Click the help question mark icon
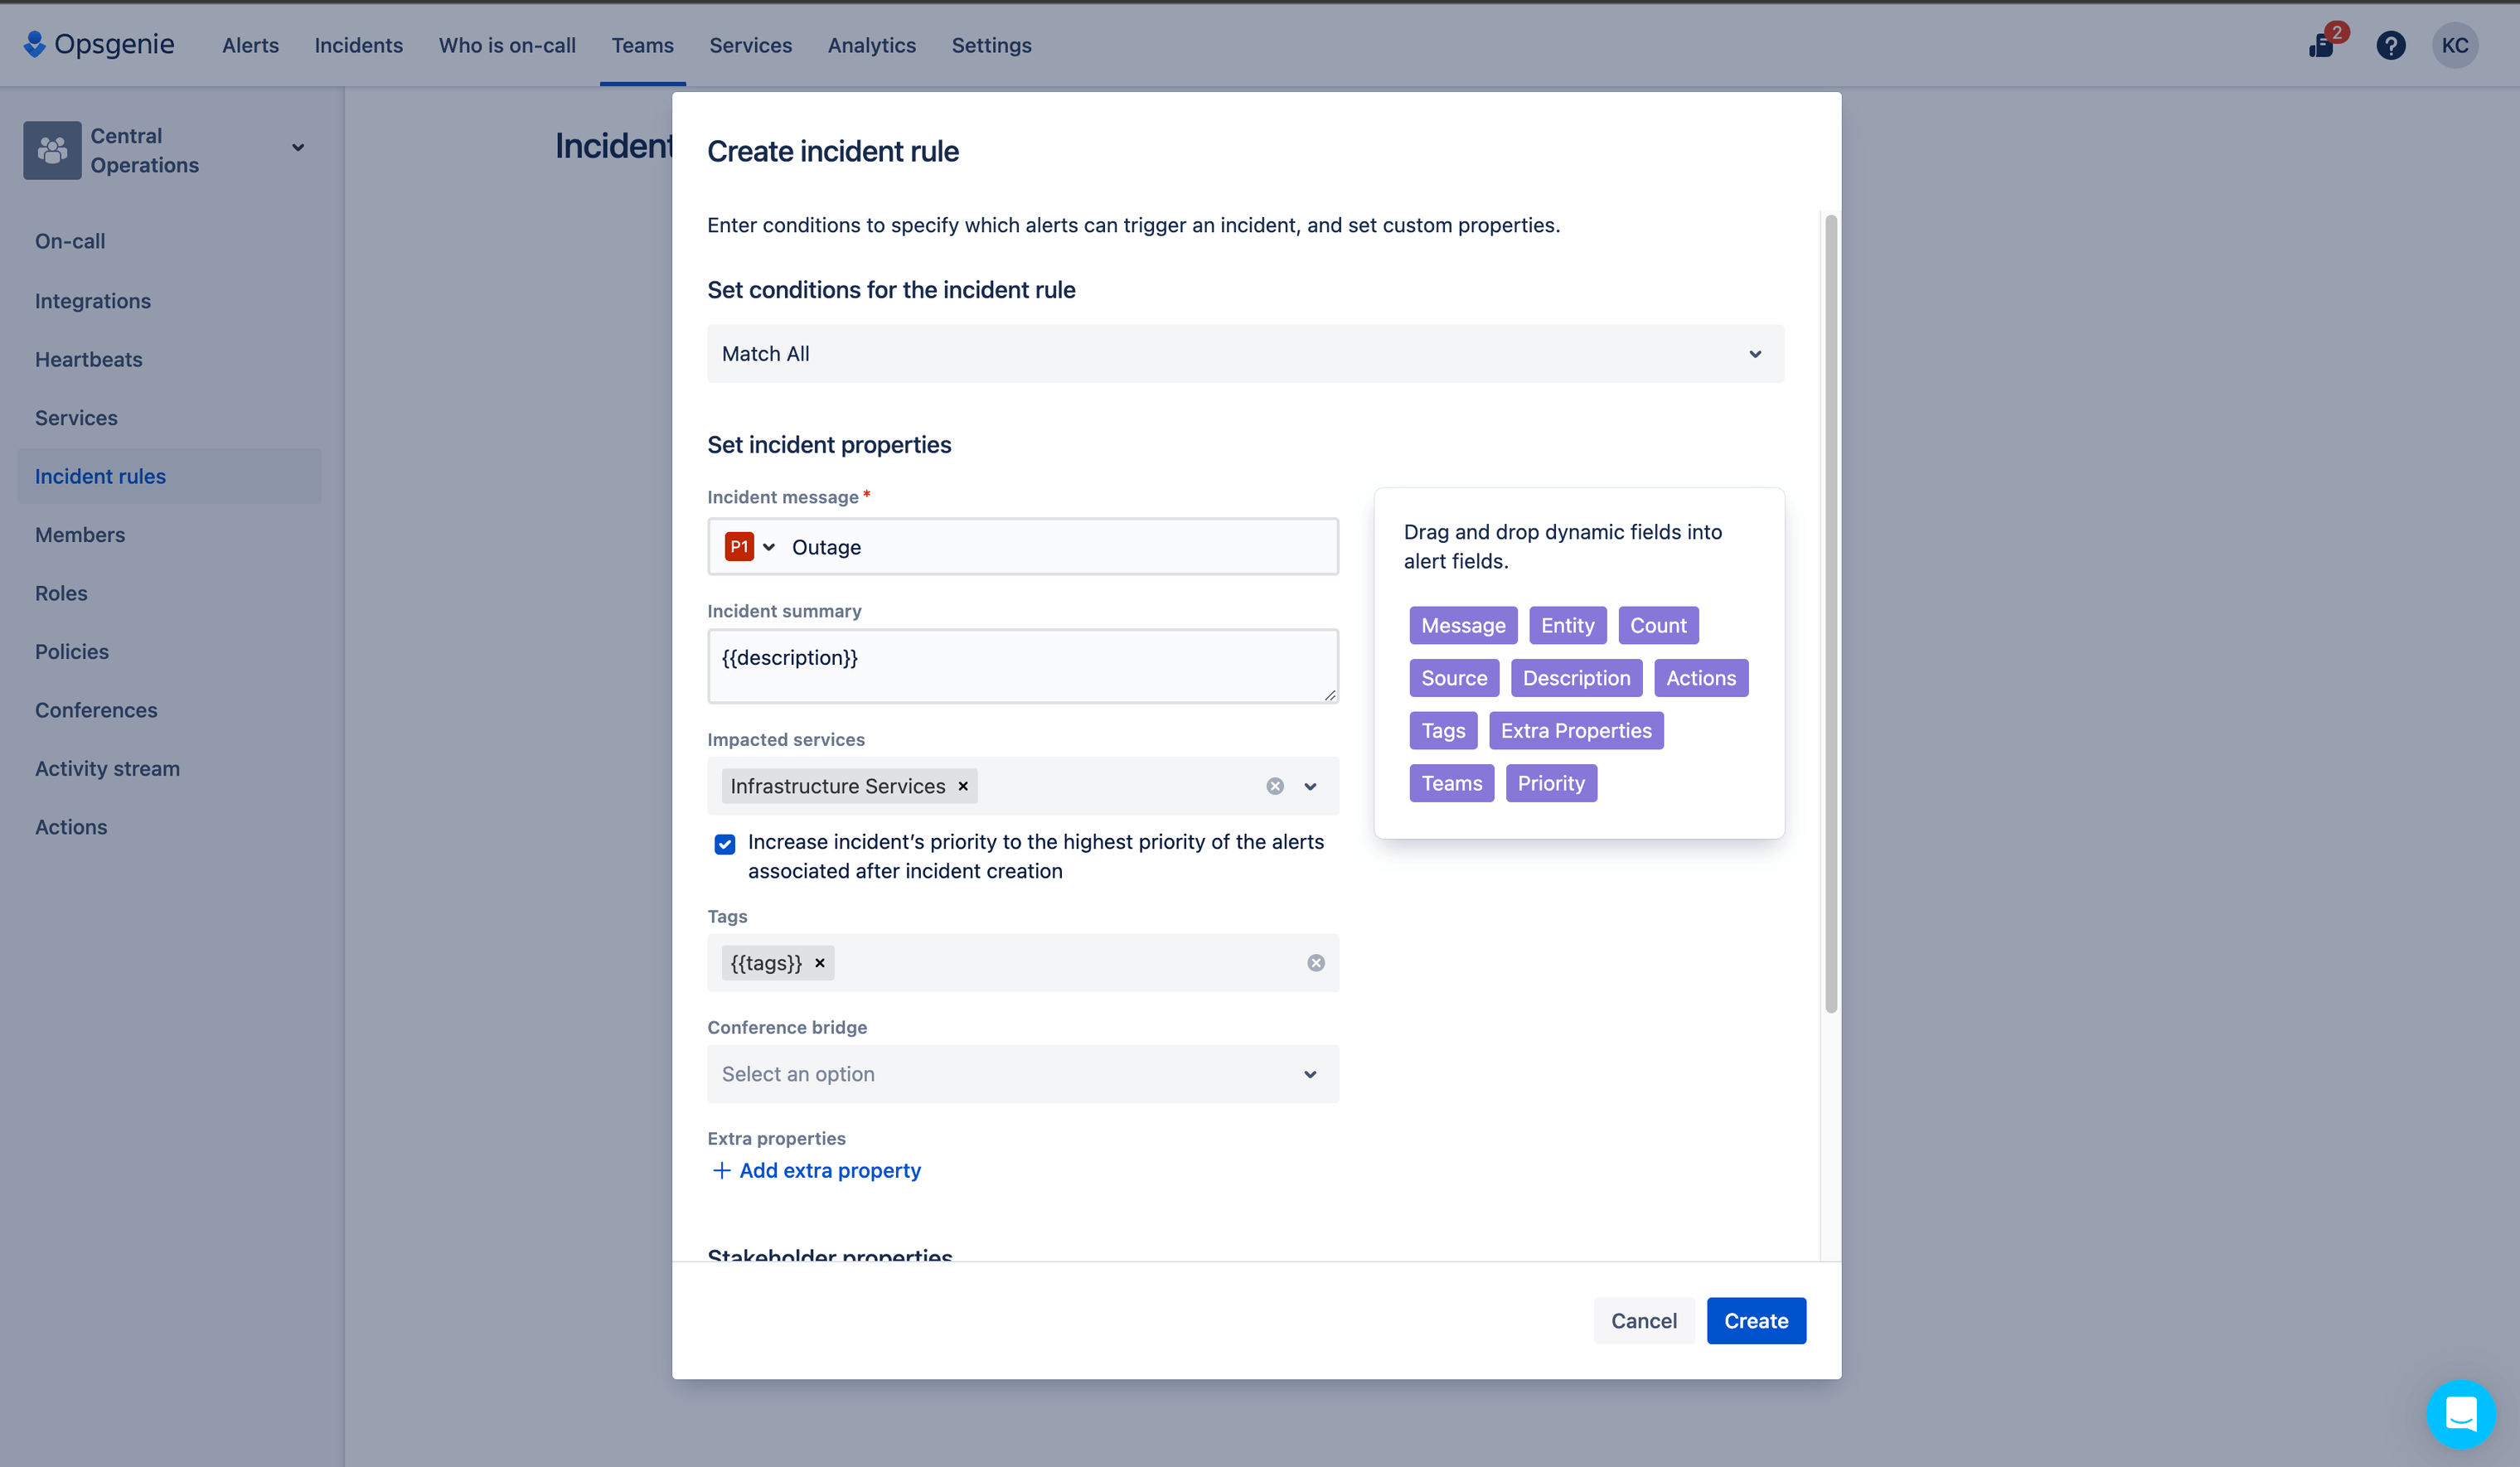This screenshot has height=1467, width=2520. [x=2391, y=46]
